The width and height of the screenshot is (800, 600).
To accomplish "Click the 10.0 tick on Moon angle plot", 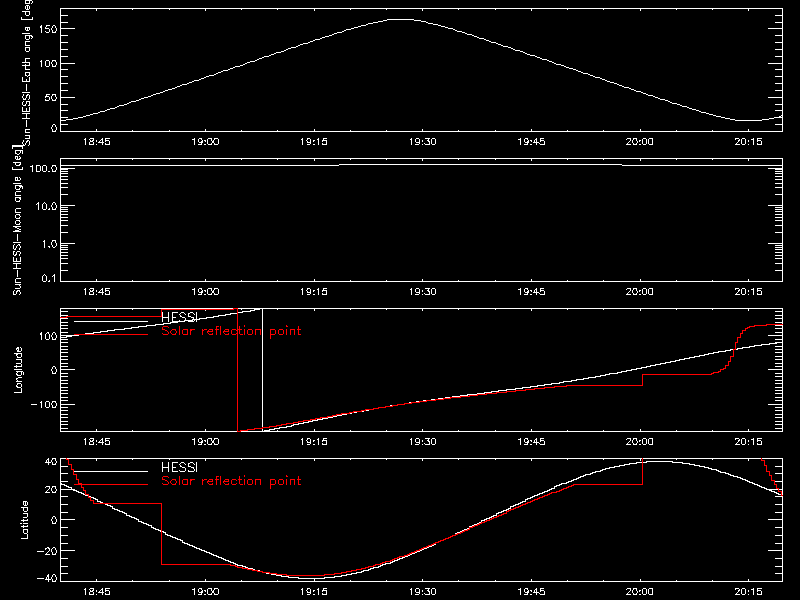I will pyautogui.click(x=46, y=206).
